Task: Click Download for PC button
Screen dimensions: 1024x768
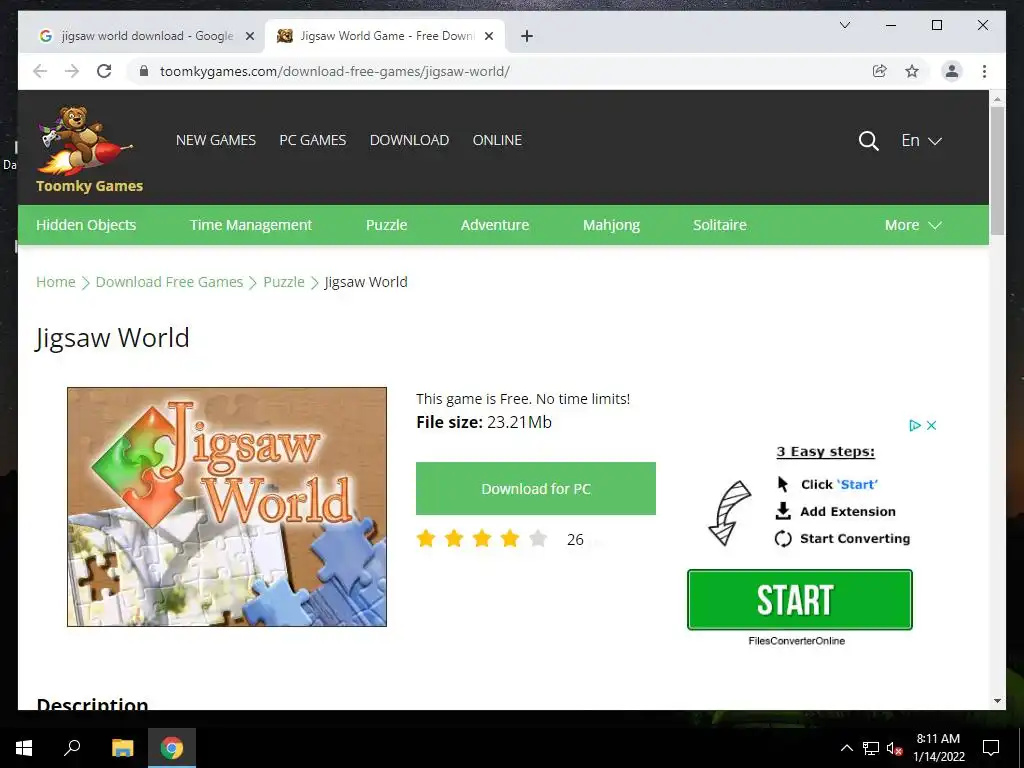Action: click(536, 488)
